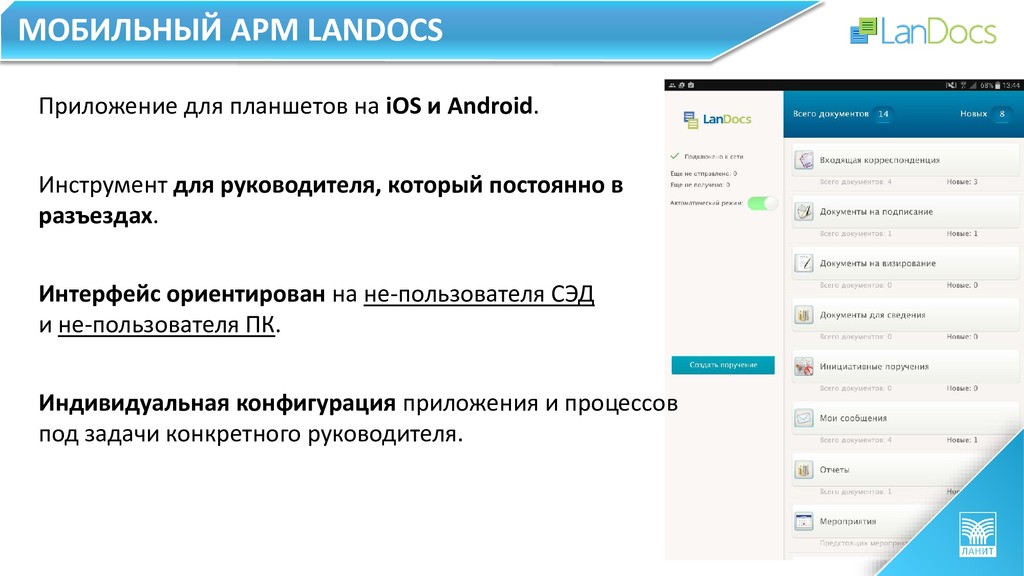Open the Документы на визирование row

905,263
